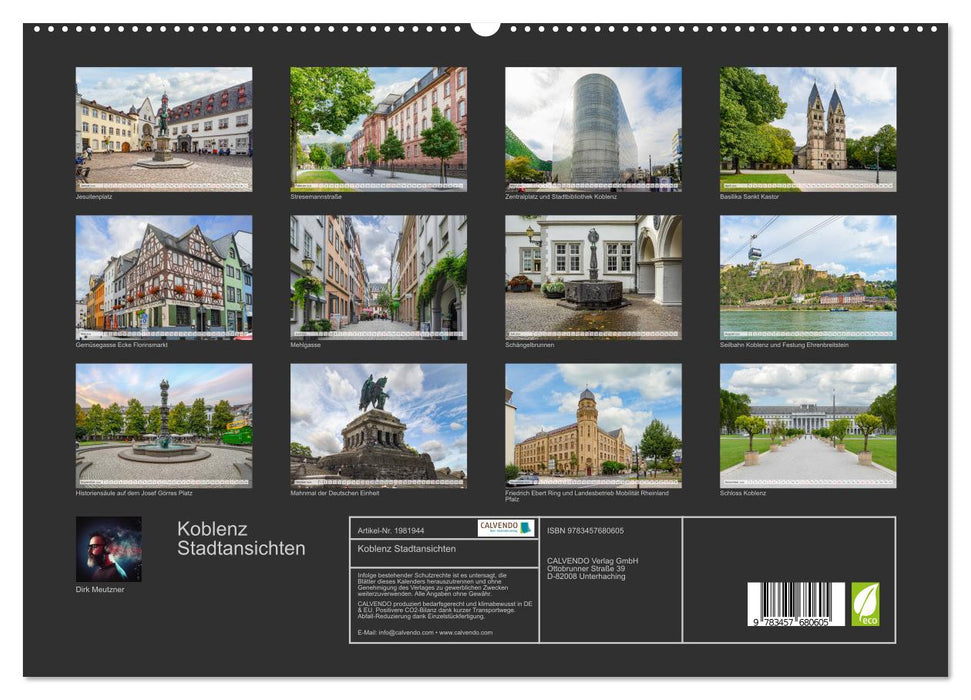Image resolution: width=971 pixels, height=700 pixels.
Task: Click Dirk Meutzner's portrait photo
Action: coord(108,549)
